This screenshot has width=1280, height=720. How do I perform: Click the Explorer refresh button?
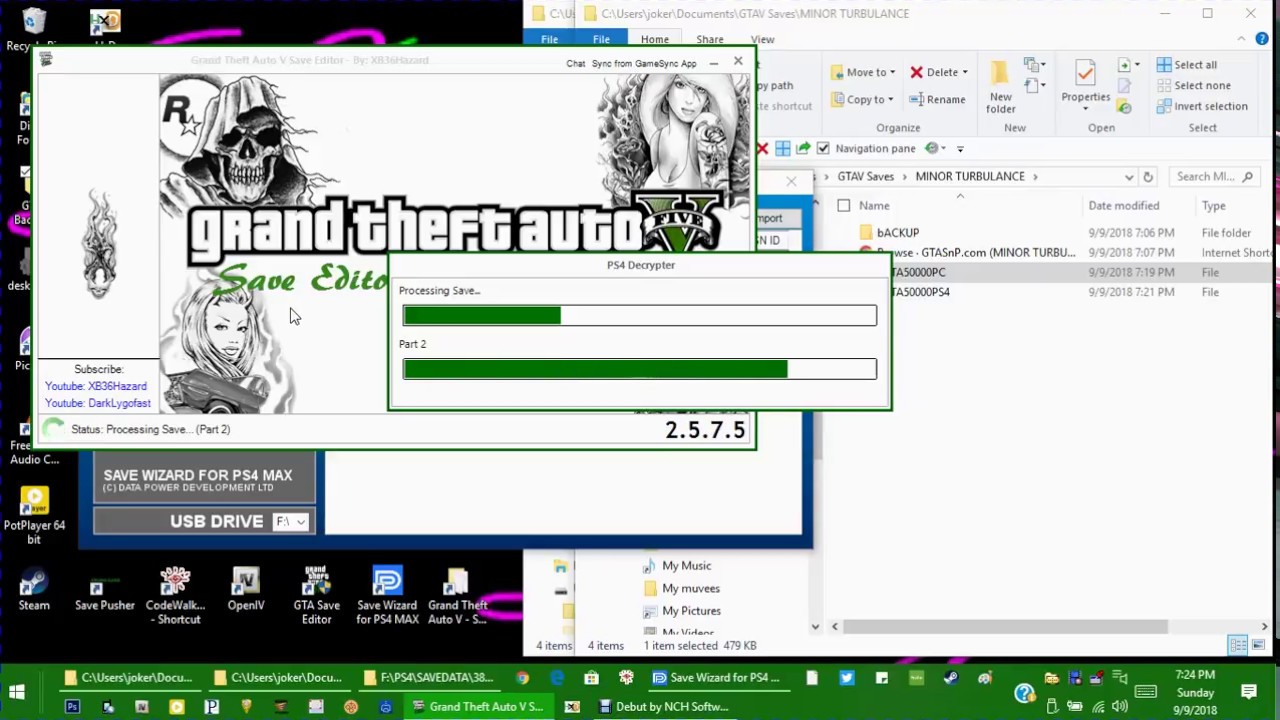coord(1148,177)
